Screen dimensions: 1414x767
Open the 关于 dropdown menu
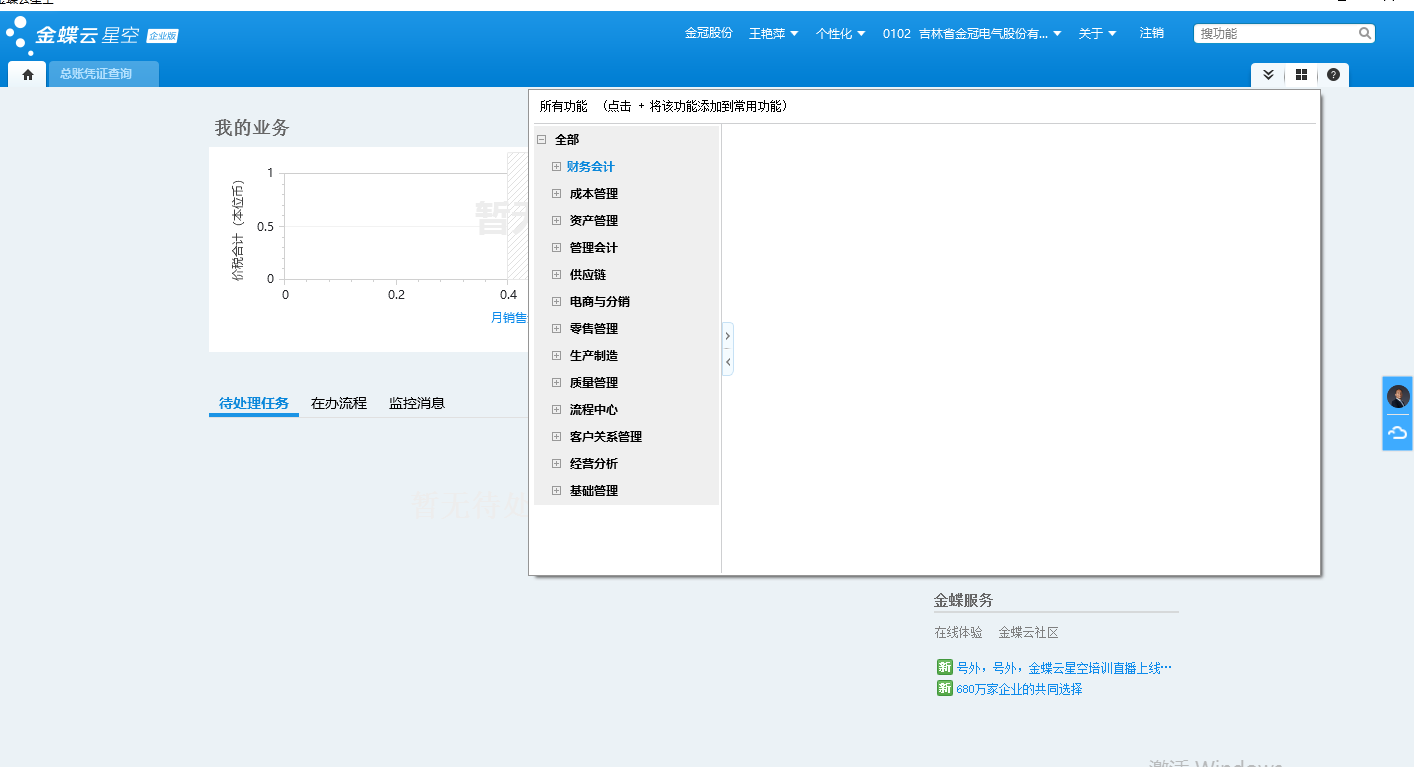click(x=1097, y=33)
